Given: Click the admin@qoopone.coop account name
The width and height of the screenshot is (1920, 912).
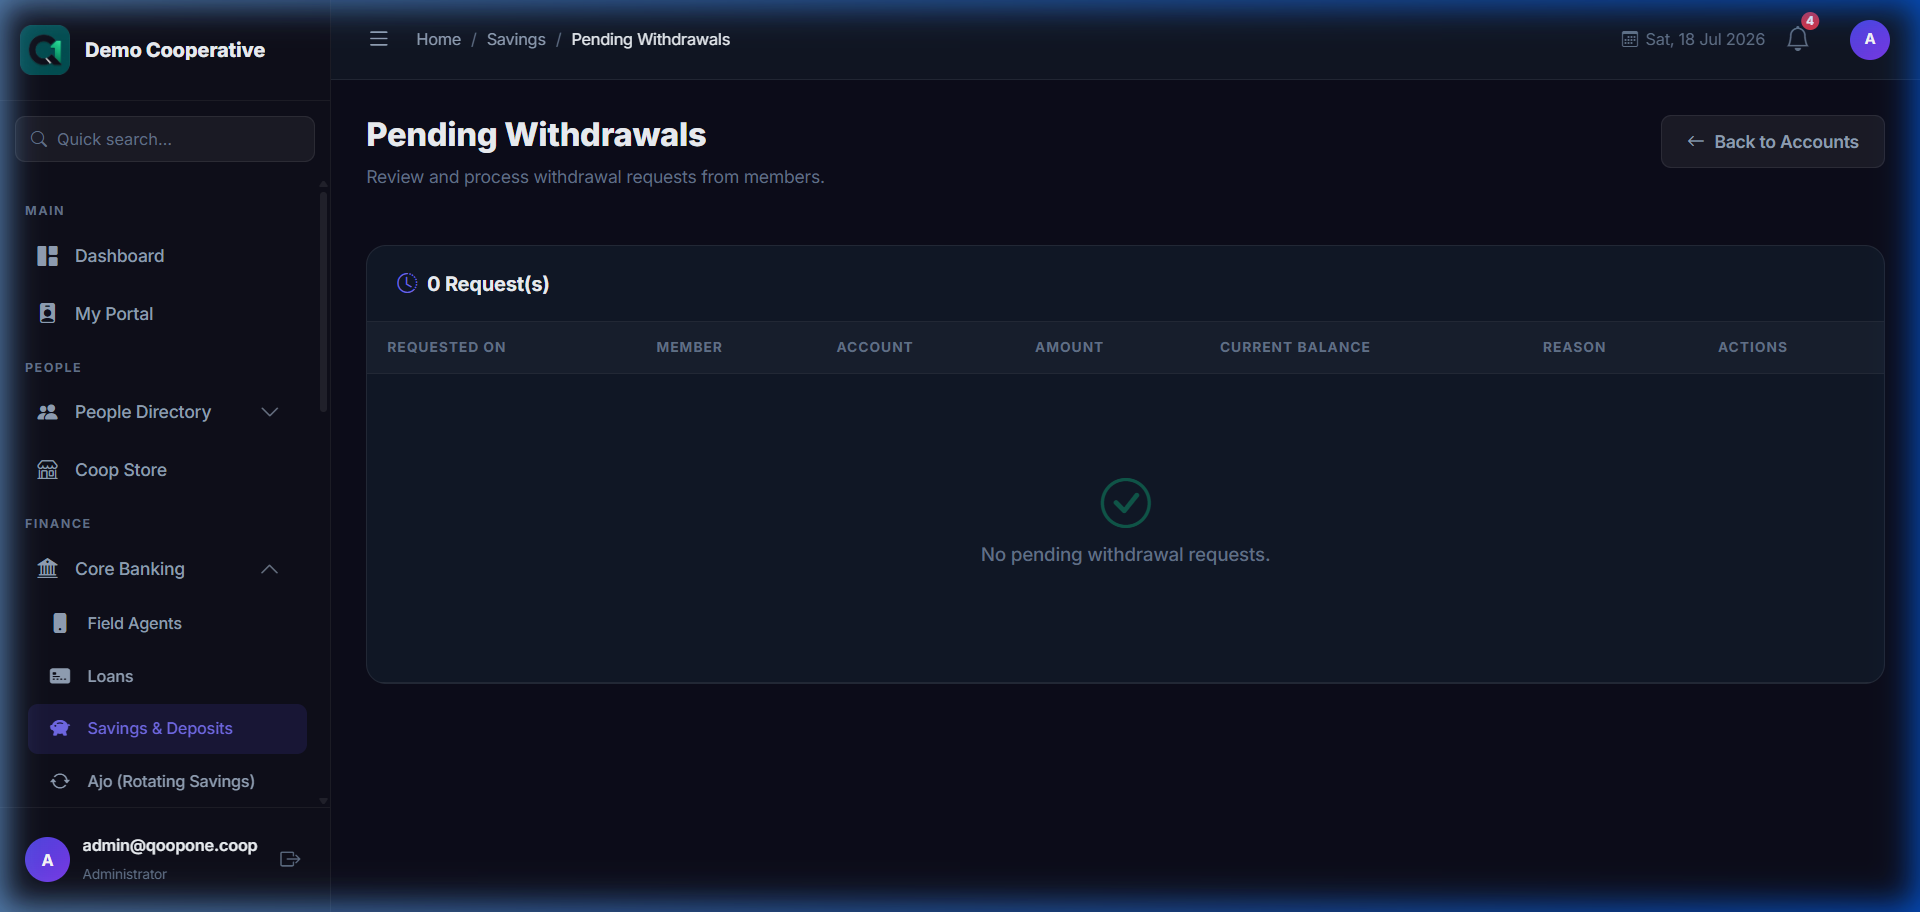Looking at the screenshot, I should click(170, 845).
